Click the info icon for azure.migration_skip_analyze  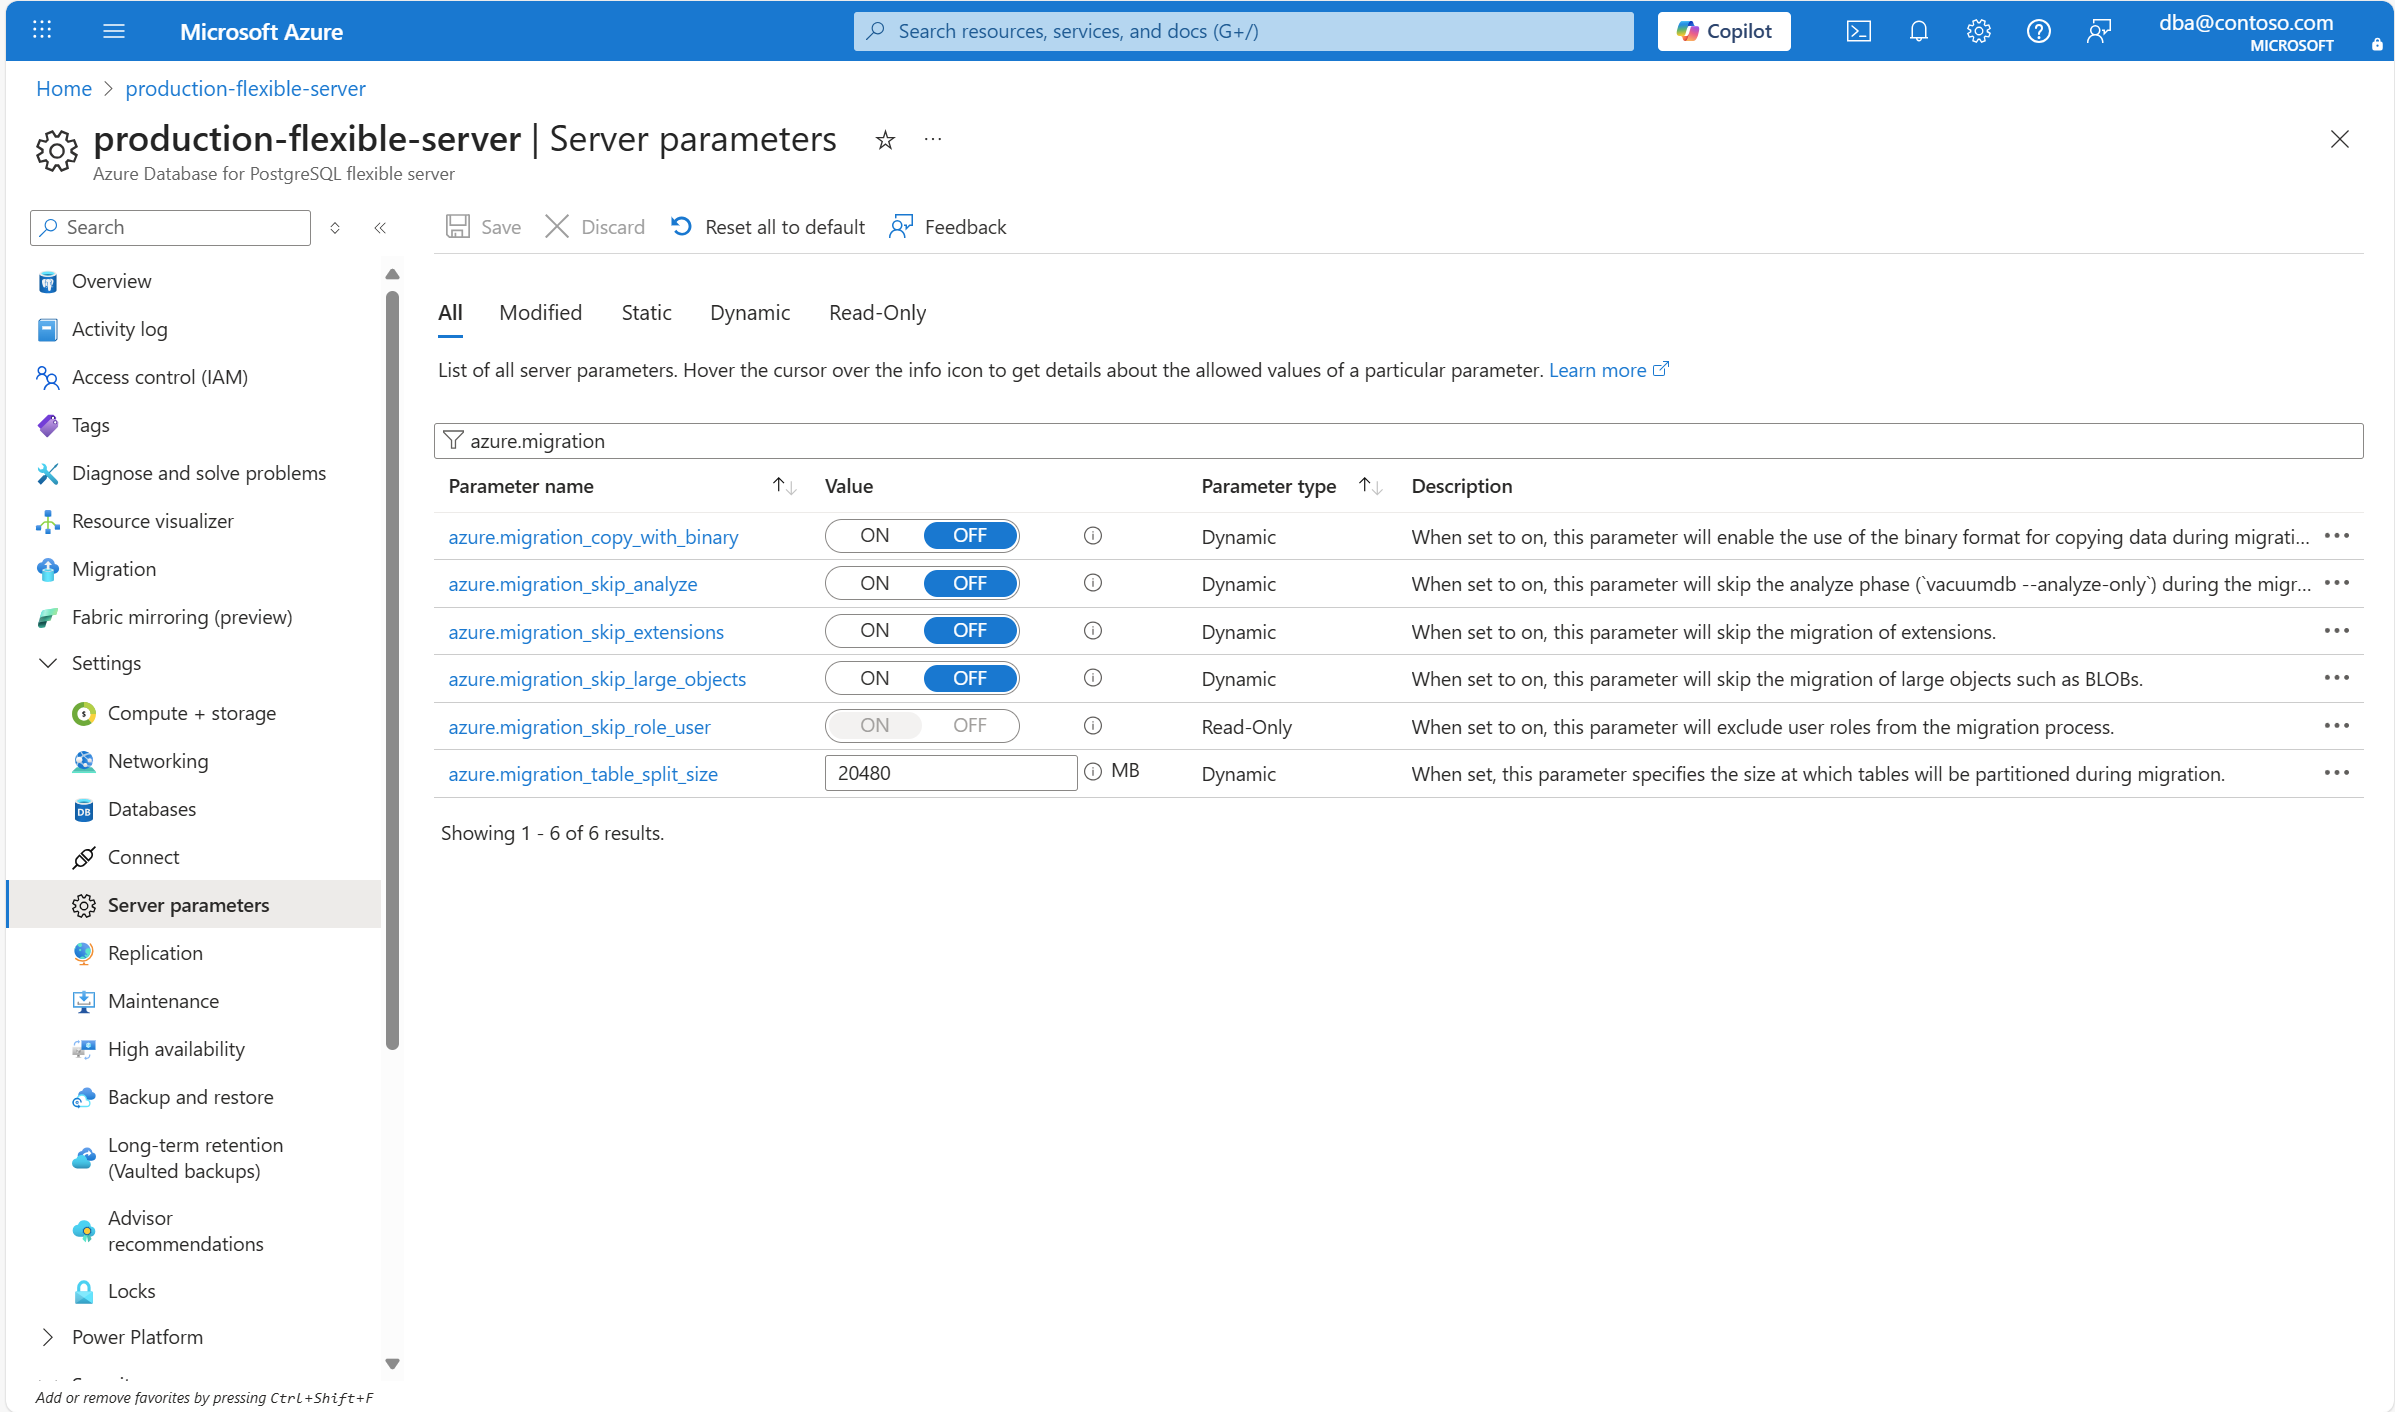pyautogui.click(x=1093, y=583)
